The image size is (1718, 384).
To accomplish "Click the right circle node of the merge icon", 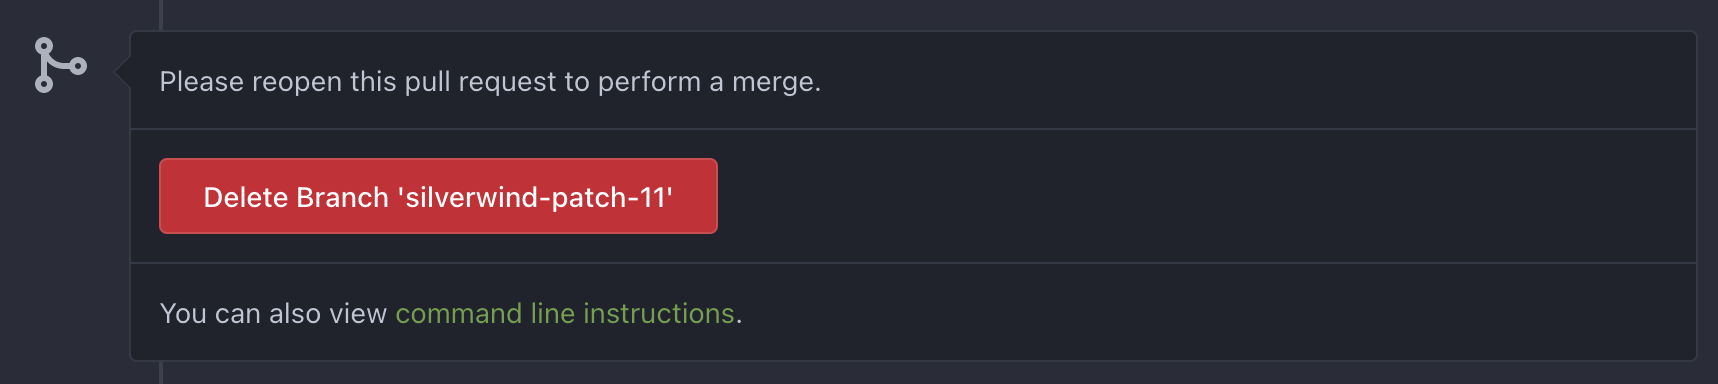I will (x=78, y=67).
